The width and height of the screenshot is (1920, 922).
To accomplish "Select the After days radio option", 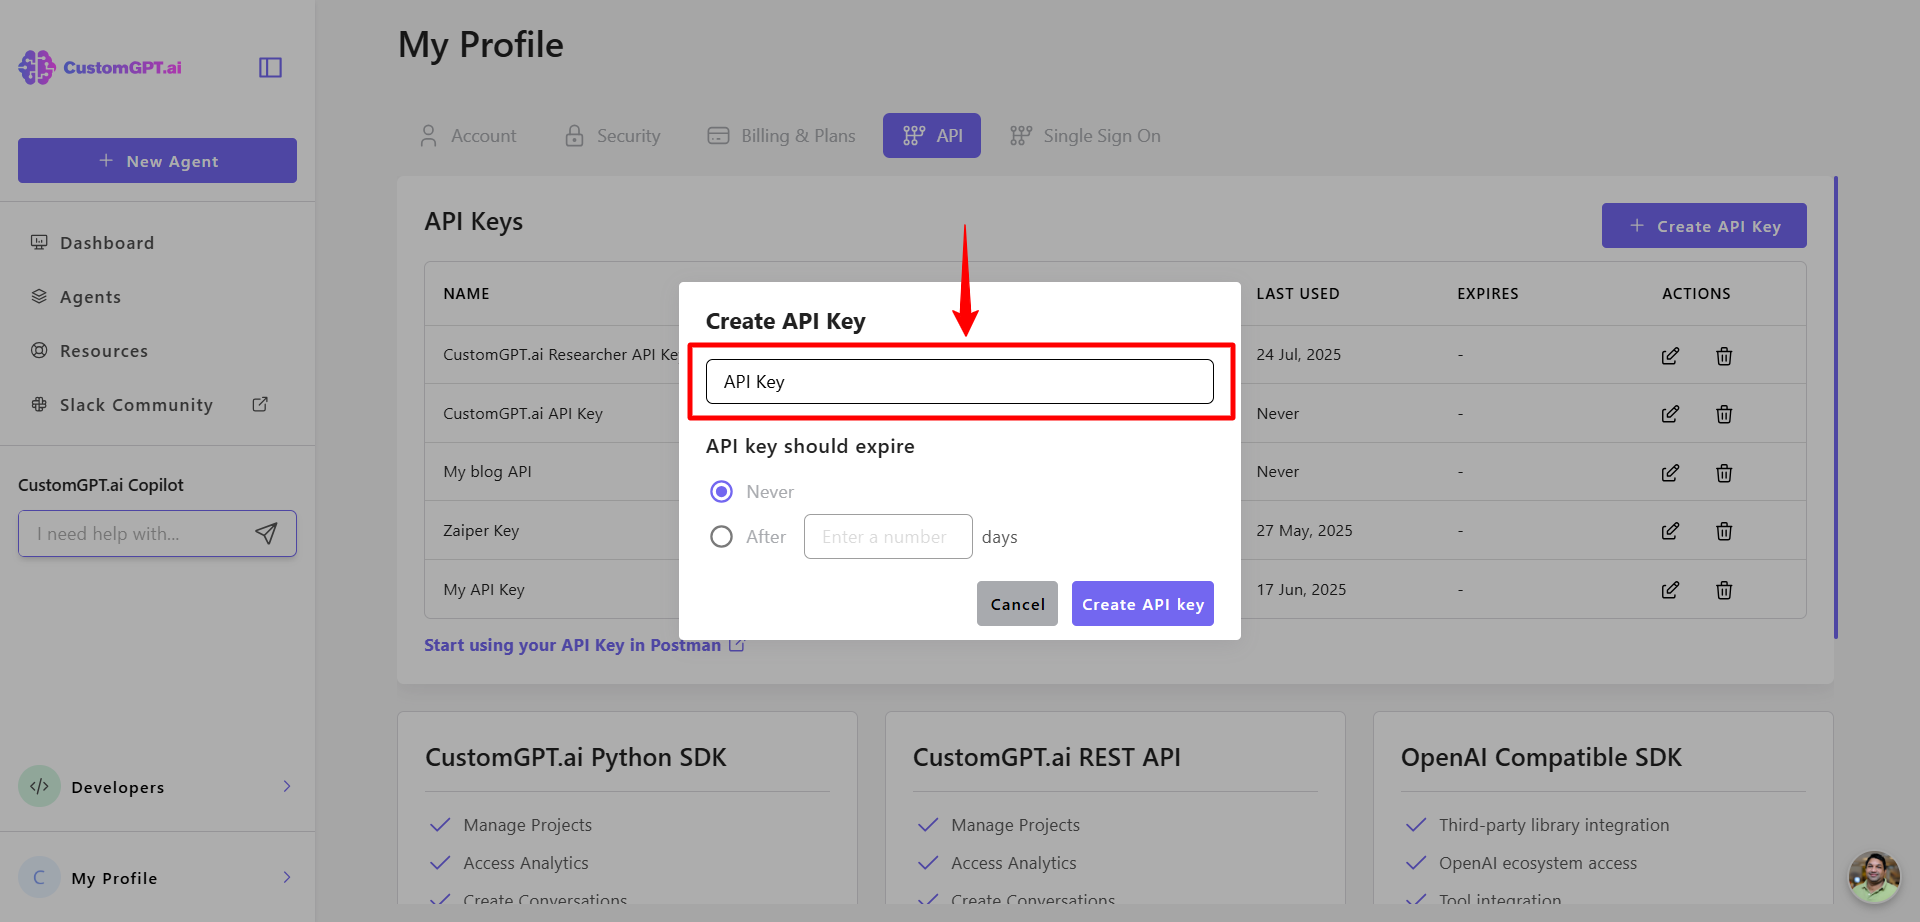I will point(721,537).
